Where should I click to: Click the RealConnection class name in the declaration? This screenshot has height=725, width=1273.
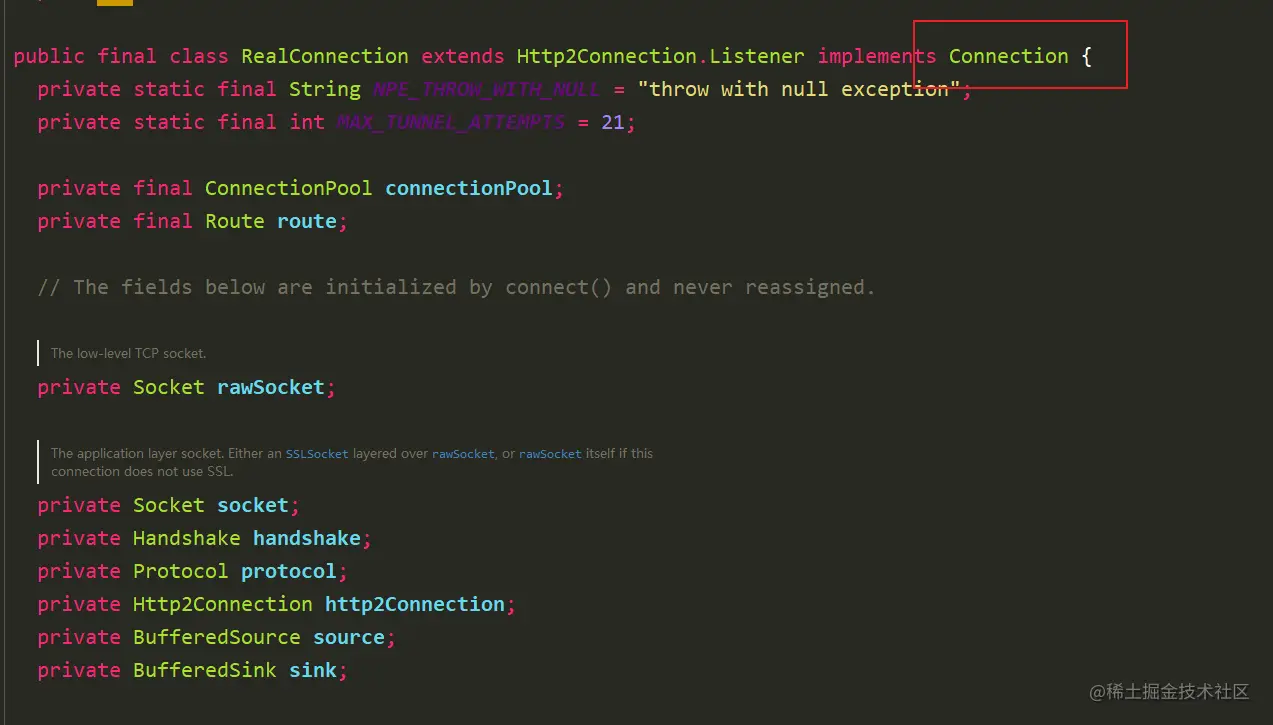point(325,56)
